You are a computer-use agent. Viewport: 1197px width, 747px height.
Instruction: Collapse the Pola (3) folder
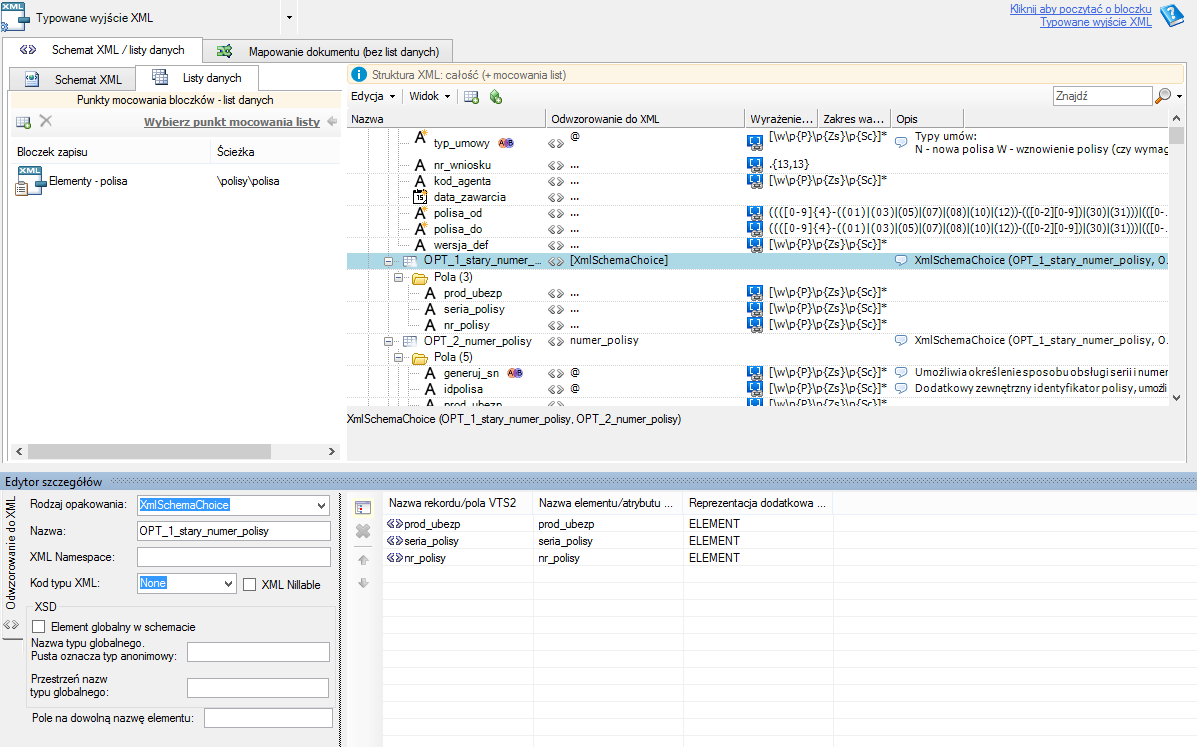pos(398,277)
